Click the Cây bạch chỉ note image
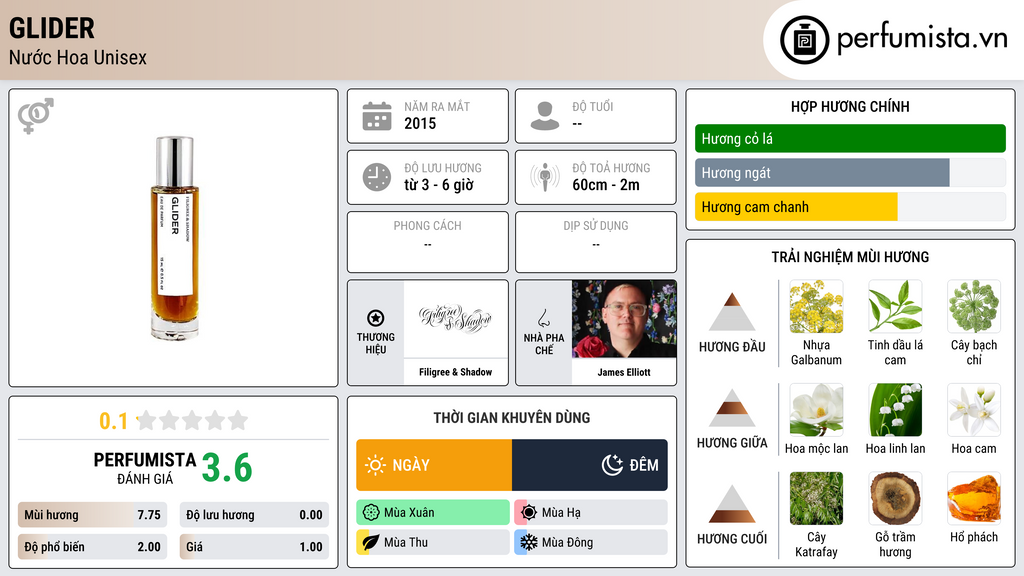This screenshot has width=1024, height=576. click(974, 307)
